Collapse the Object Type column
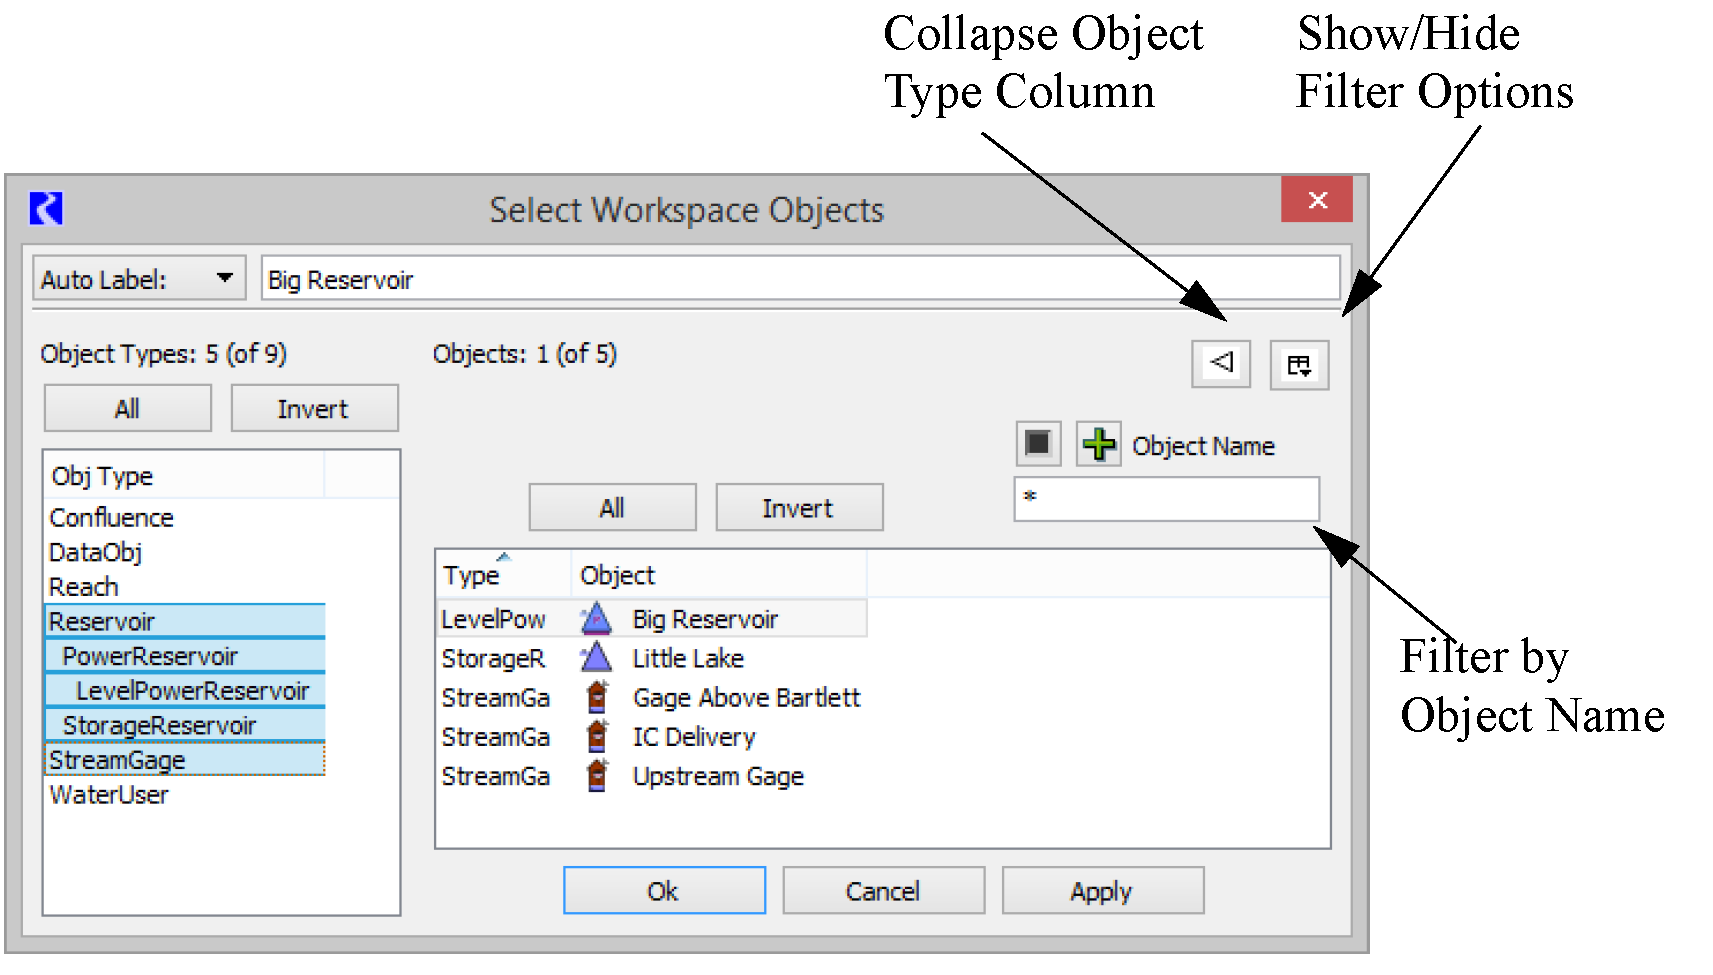Image resolution: width=1713 pixels, height=975 pixels. coord(1220,363)
